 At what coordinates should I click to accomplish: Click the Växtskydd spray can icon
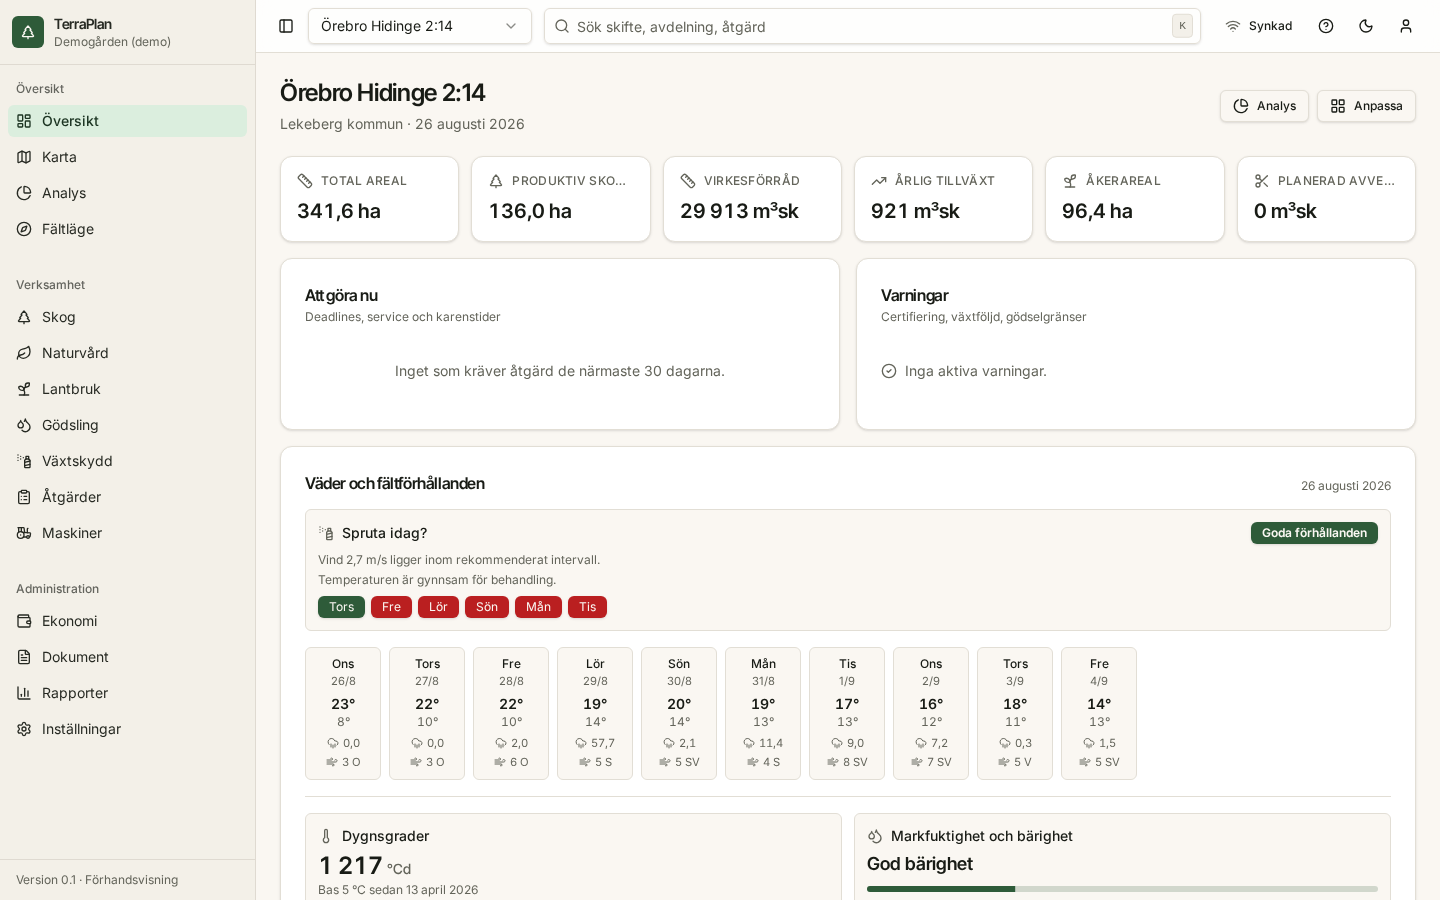pyautogui.click(x=24, y=461)
